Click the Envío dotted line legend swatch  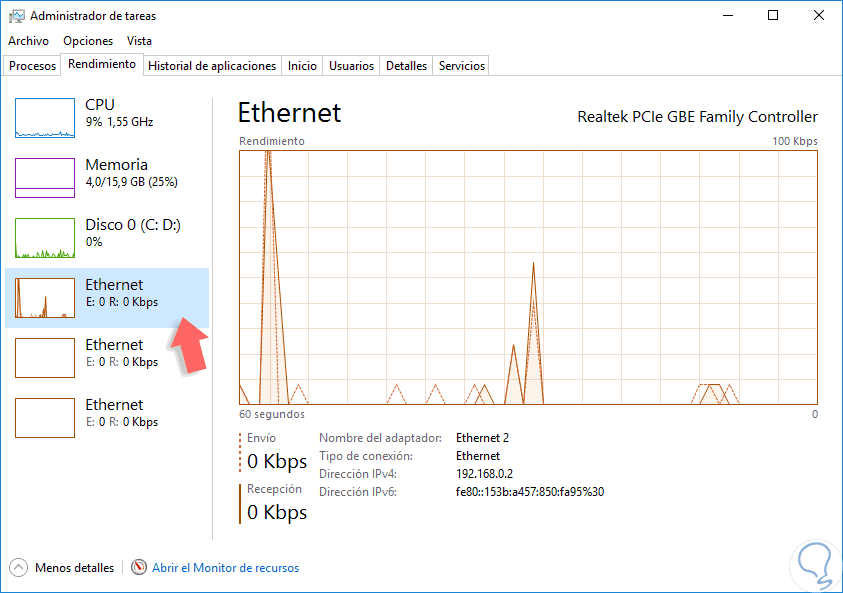coord(241,452)
